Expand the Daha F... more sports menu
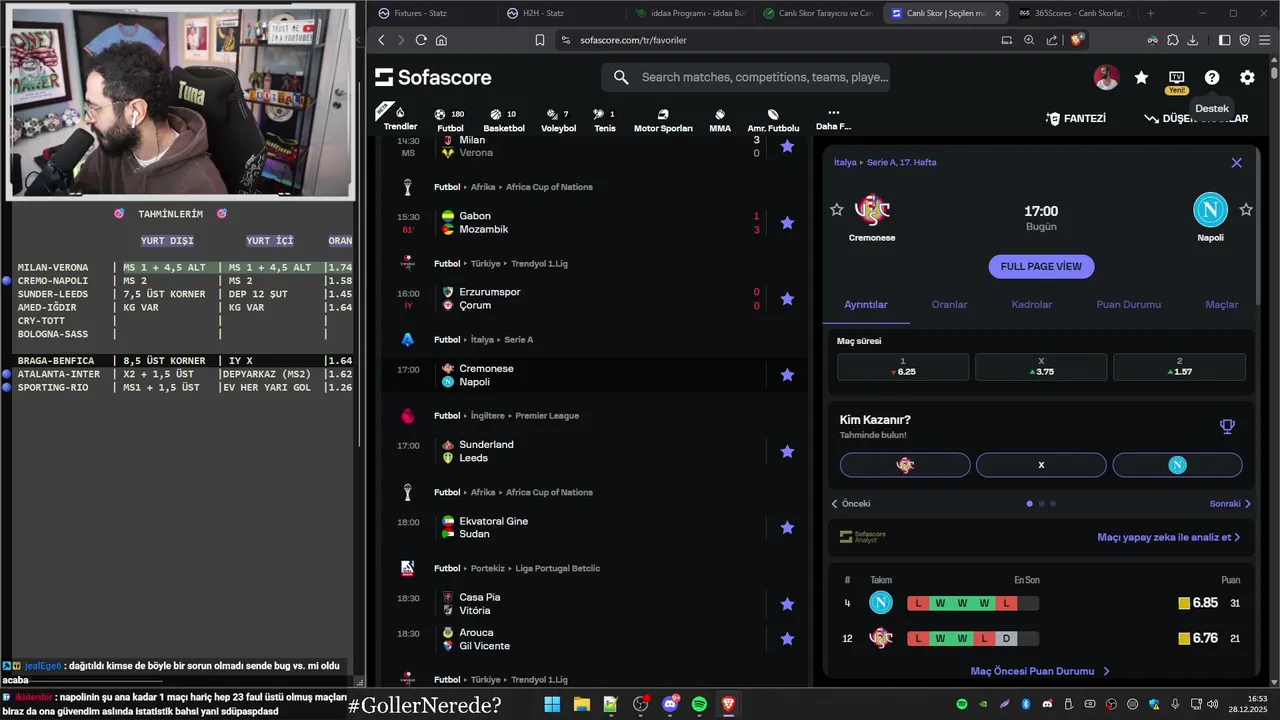The width and height of the screenshot is (1280, 720). coord(833,120)
